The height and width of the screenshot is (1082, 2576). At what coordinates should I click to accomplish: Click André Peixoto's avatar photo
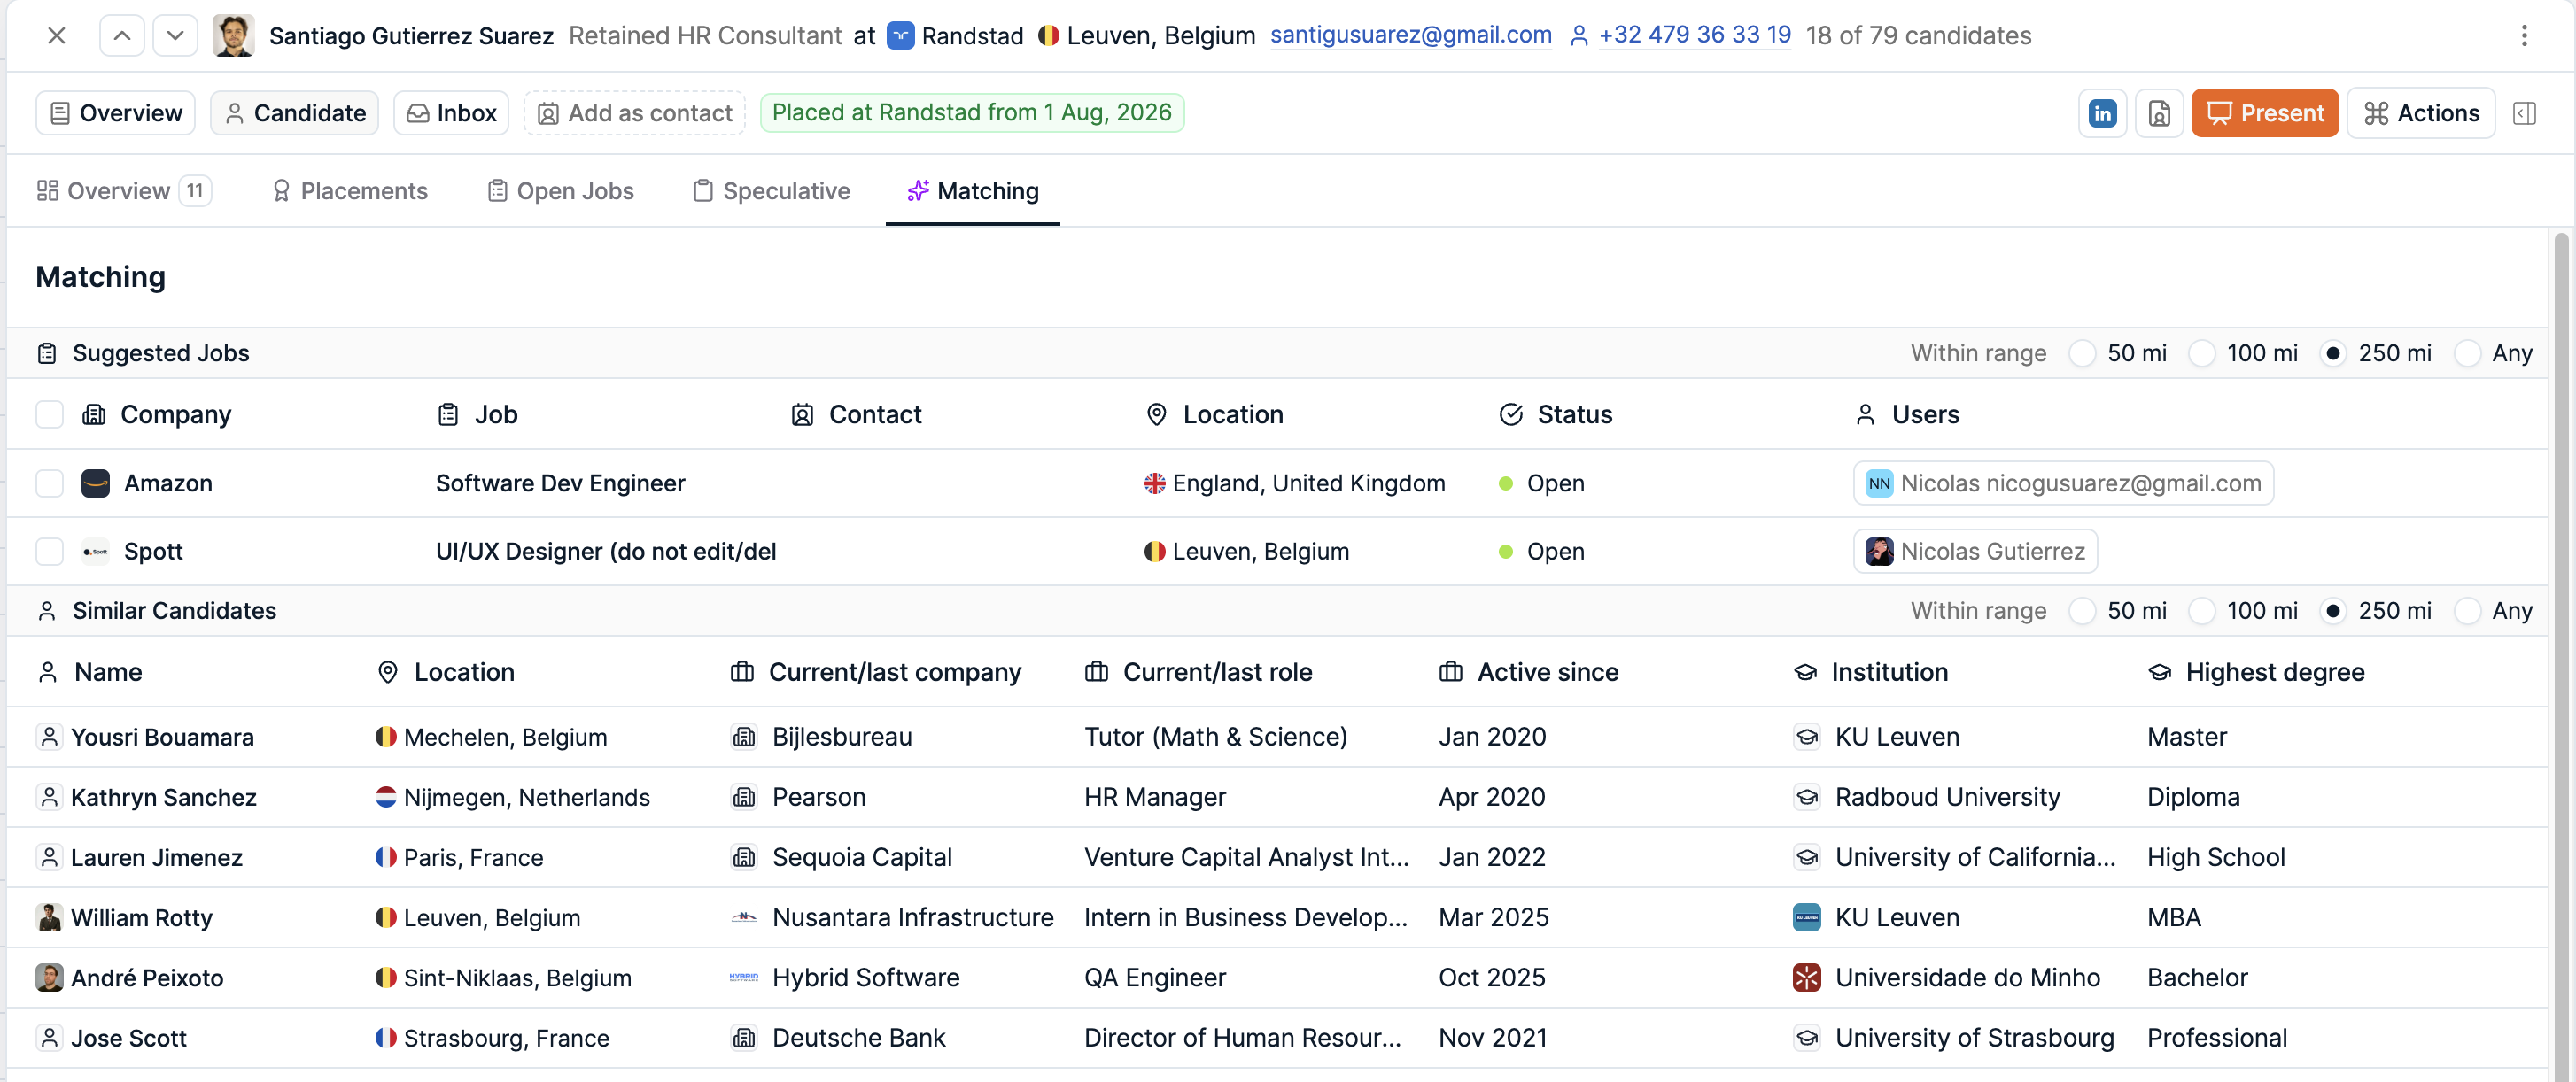pyautogui.click(x=49, y=978)
